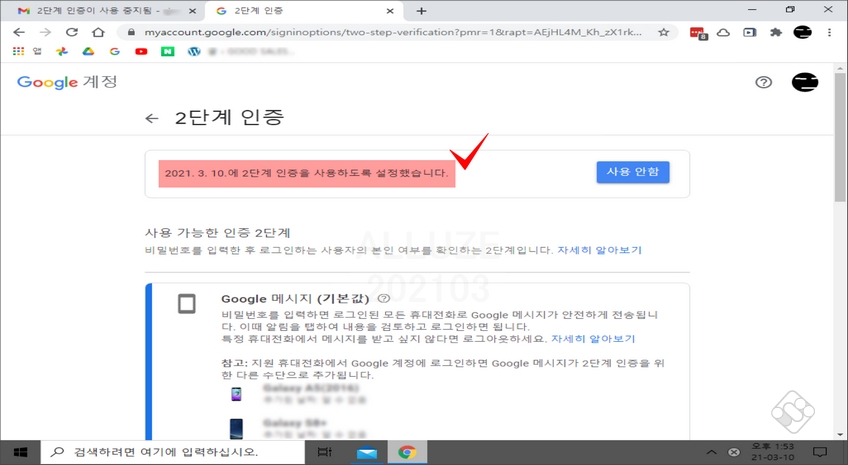Image resolution: width=848 pixels, height=465 pixels.
Task: Open the browser home page icon
Action: click(98, 32)
